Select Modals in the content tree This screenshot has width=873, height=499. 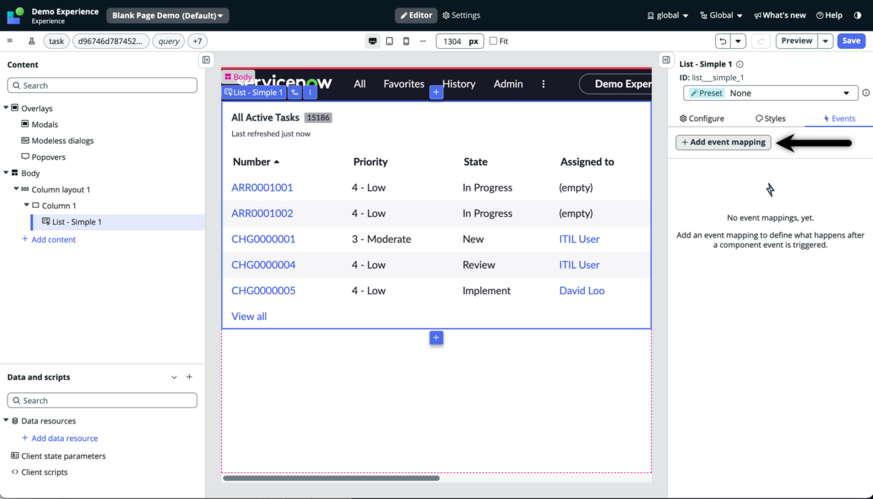click(x=40, y=124)
